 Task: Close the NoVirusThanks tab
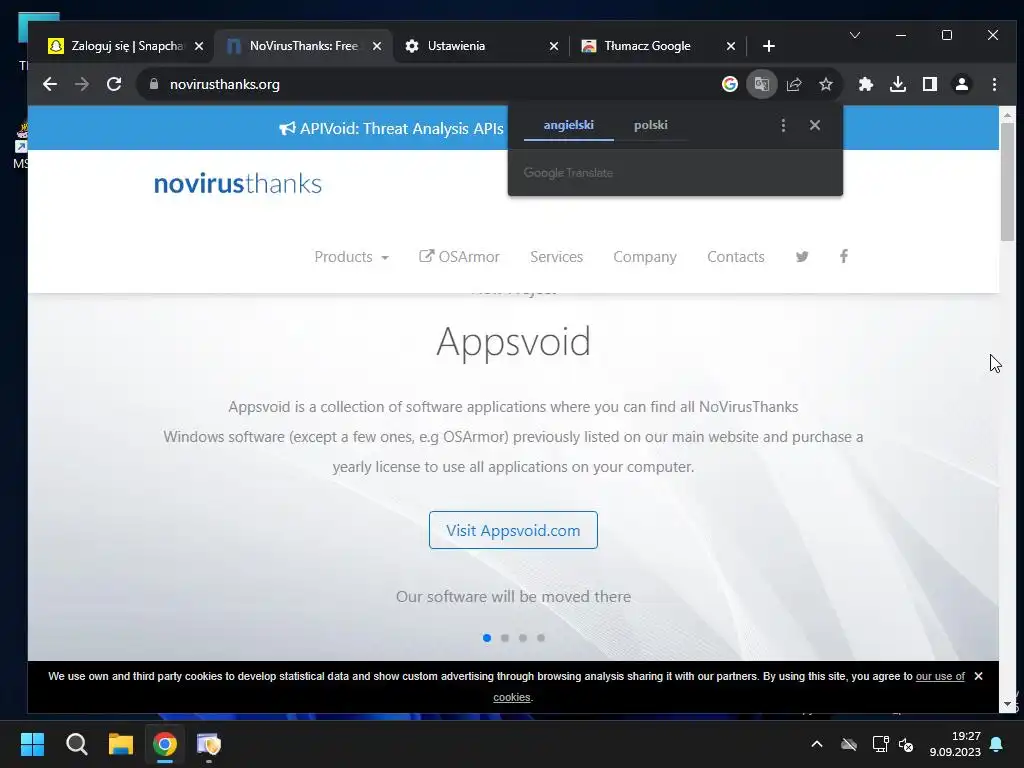tap(377, 46)
